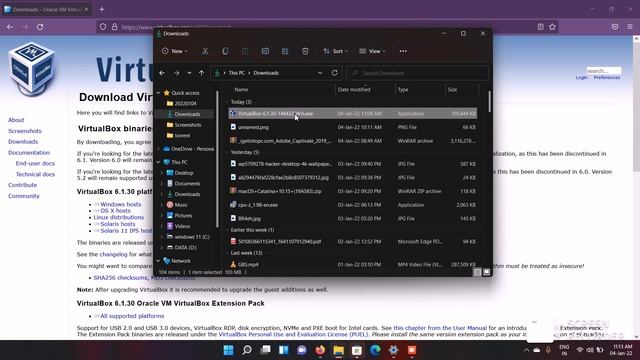Select the unnamed.png file
The image size is (640, 360).
point(353,127)
